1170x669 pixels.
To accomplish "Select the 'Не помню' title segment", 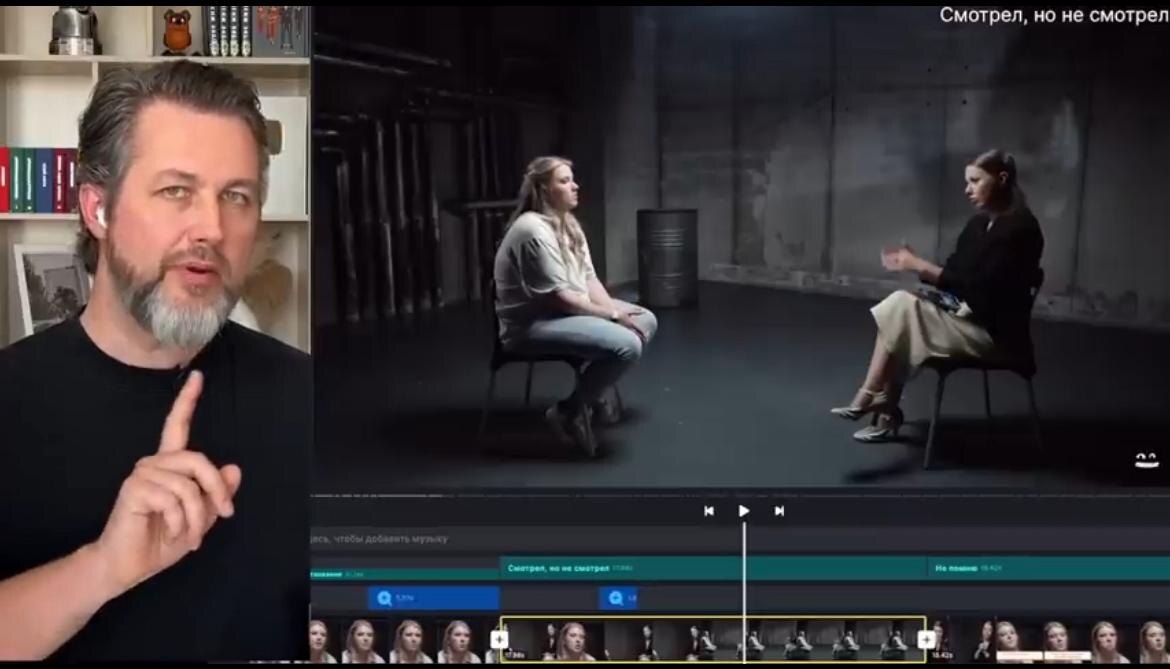I will pyautogui.click(x=1049, y=568).
